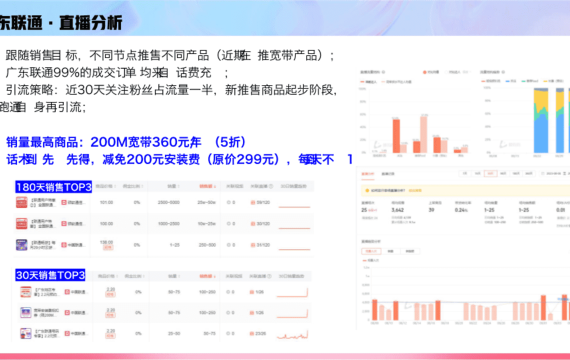Click the livestream icon beside 30/120

[x=253, y=224]
